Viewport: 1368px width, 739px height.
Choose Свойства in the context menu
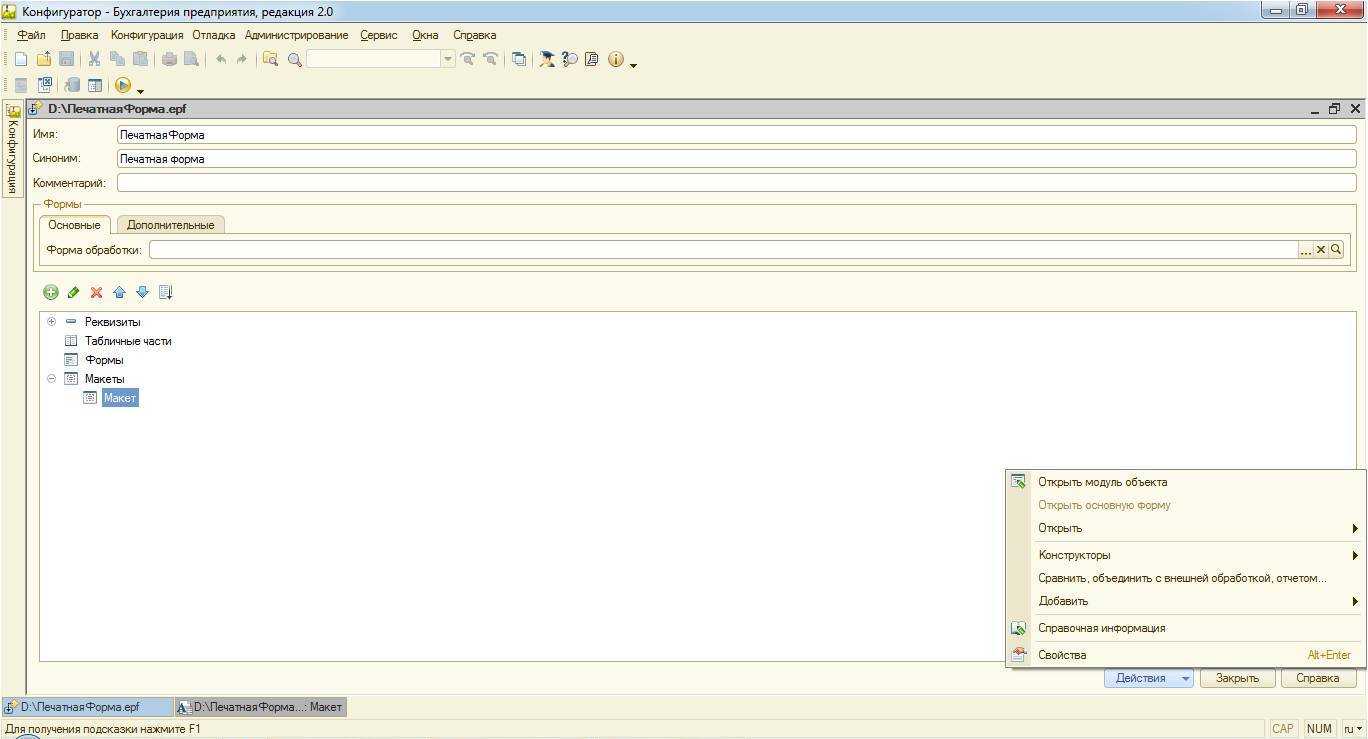click(x=1062, y=655)
